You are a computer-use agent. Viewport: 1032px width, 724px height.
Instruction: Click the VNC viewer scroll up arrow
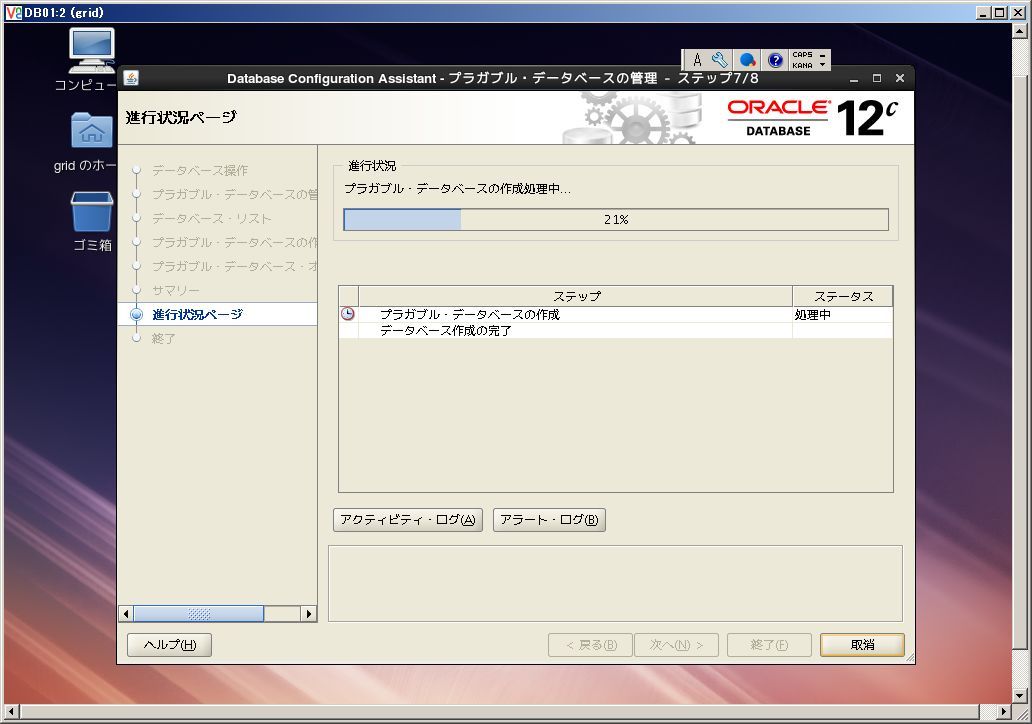tap(1019, 30)
